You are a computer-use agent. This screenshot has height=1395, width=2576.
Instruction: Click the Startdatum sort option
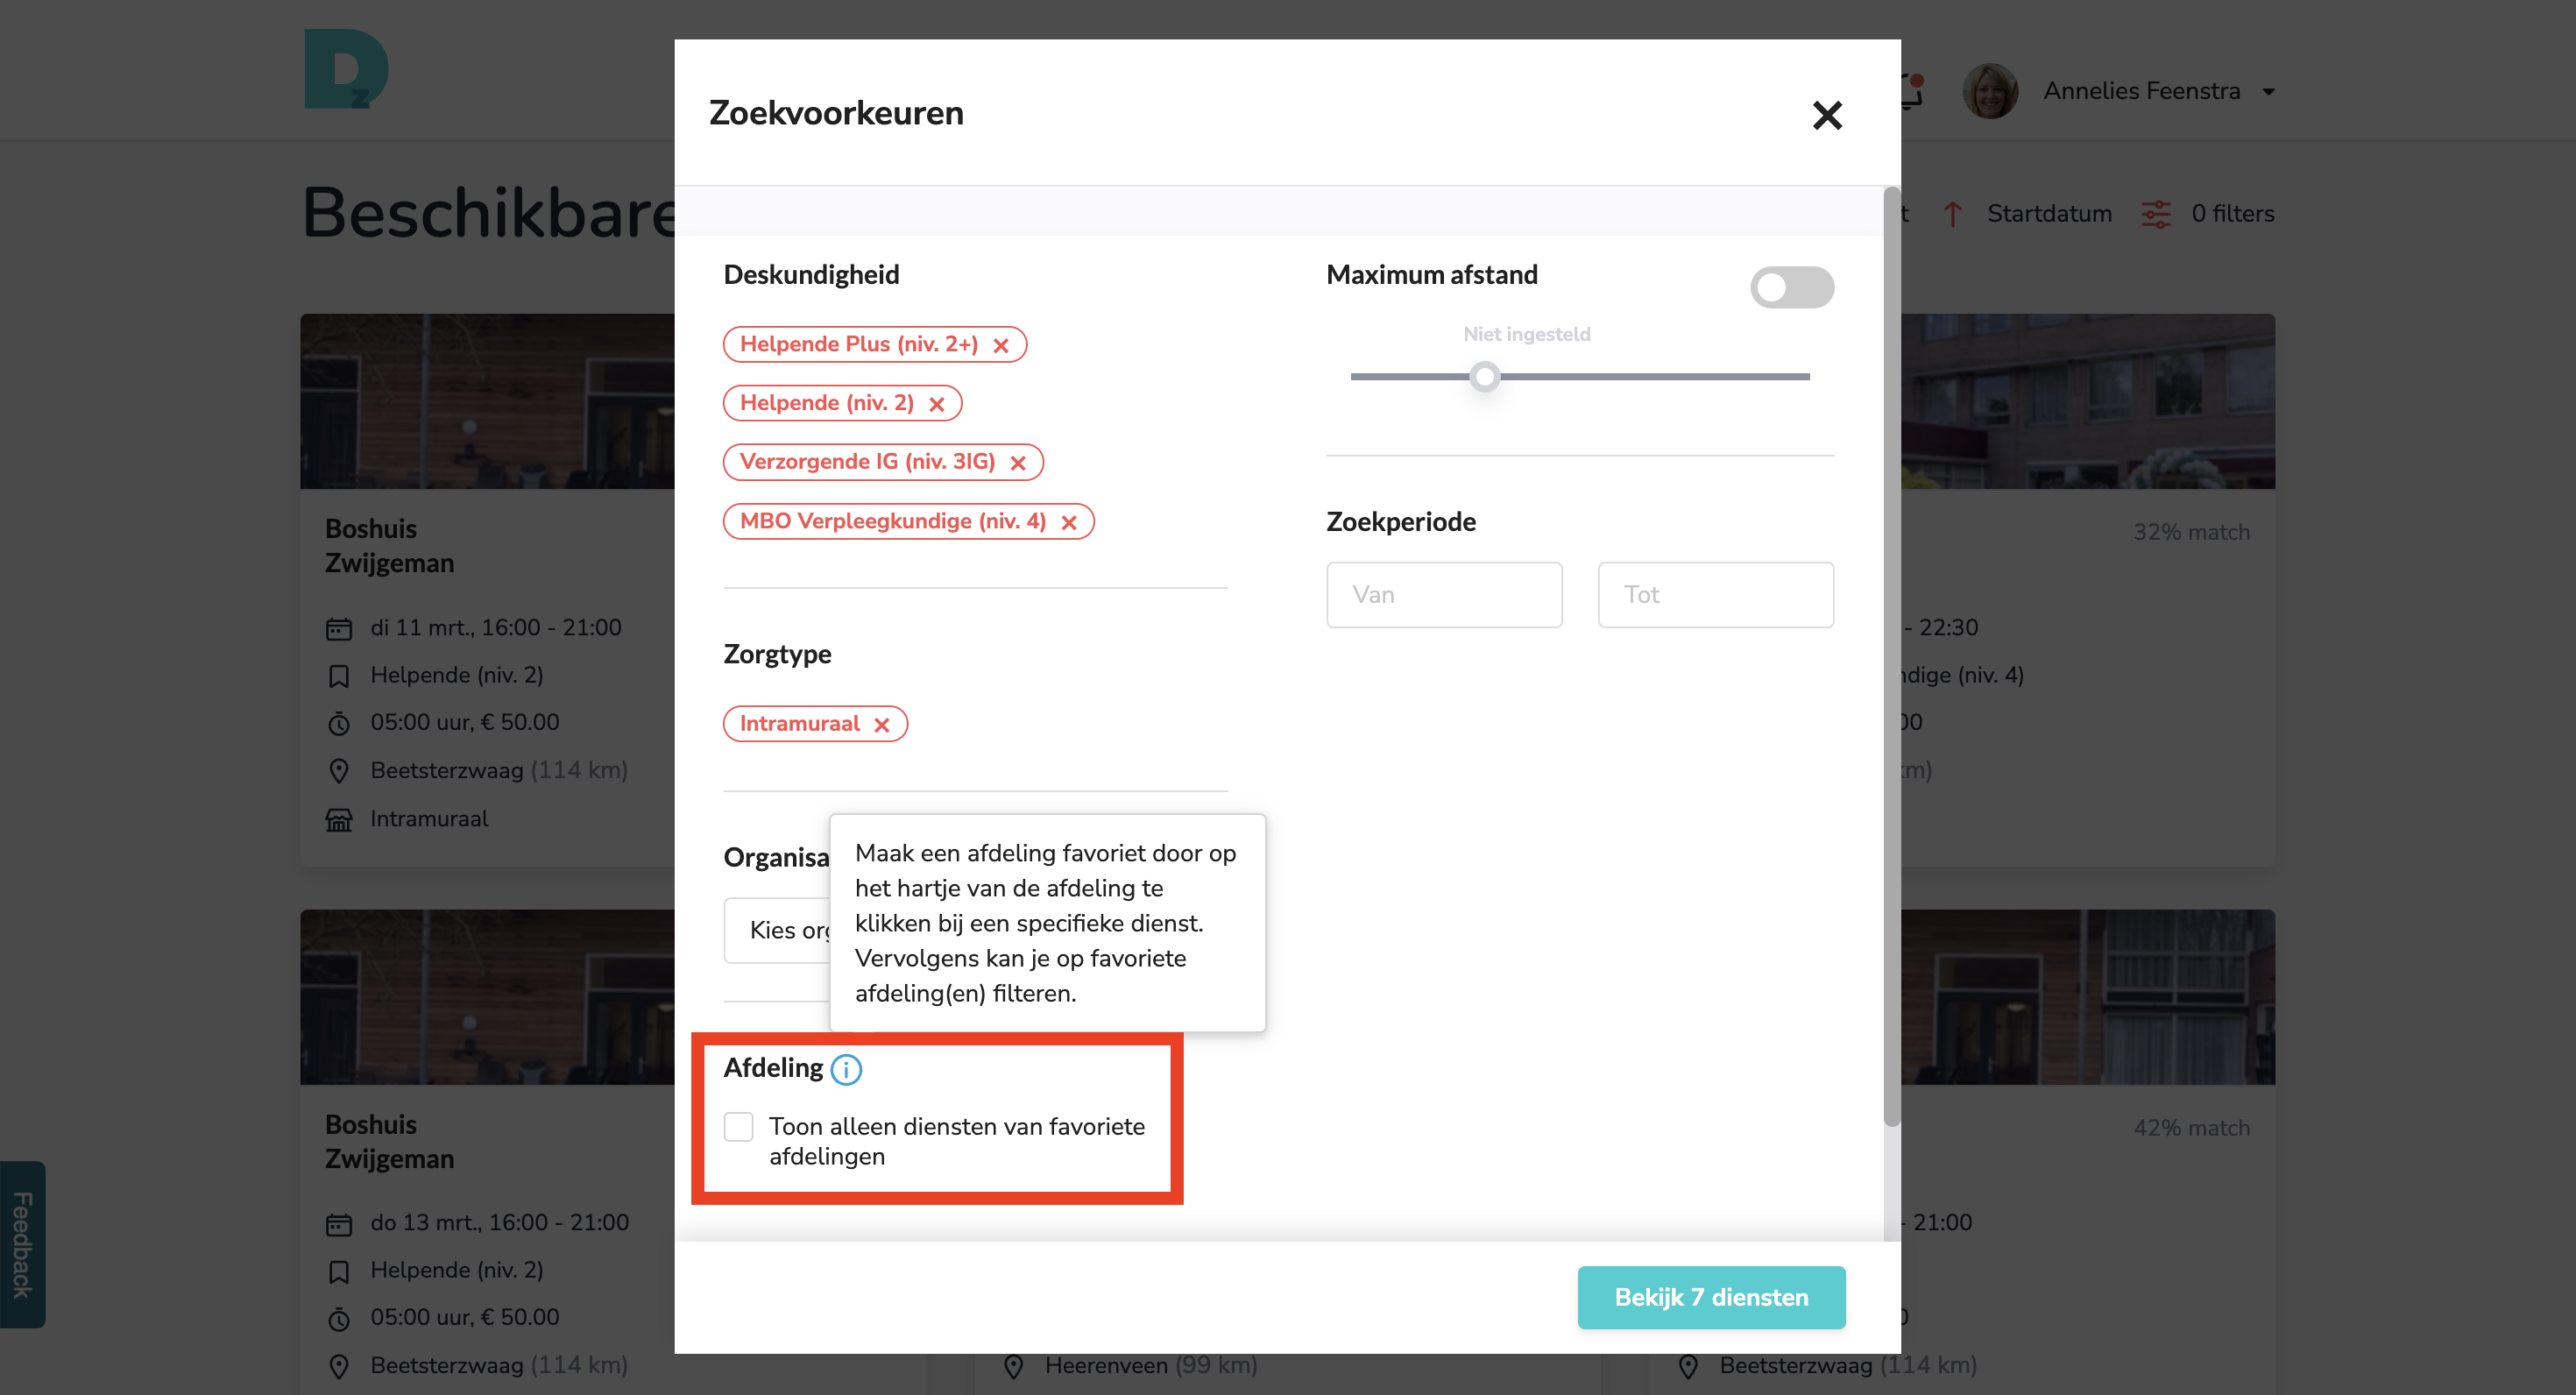[2049, 214]
